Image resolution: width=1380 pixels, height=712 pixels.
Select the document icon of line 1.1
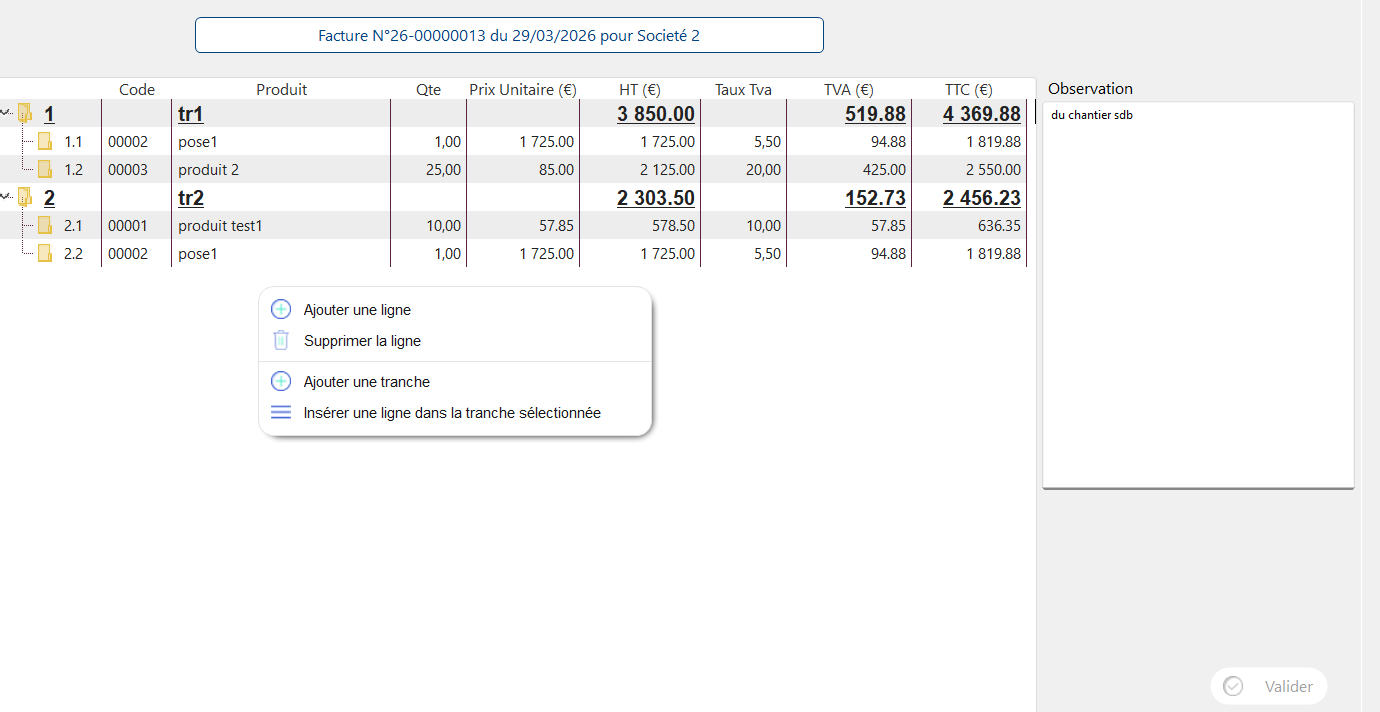45,141
